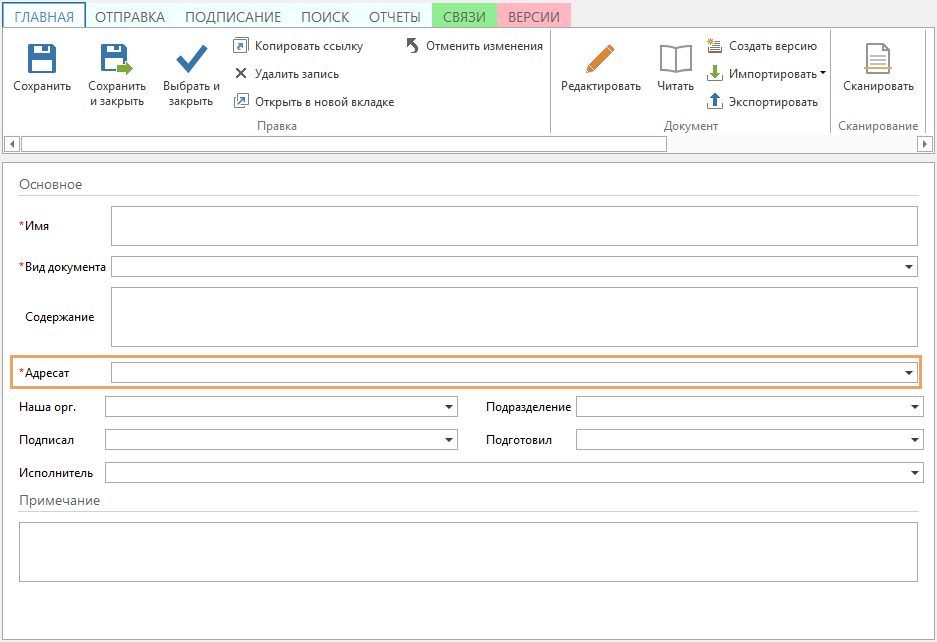The height and width of the screenshot is (642, 937).
Task: Undo changes with the arrow icon
Action: pos(413,46)
